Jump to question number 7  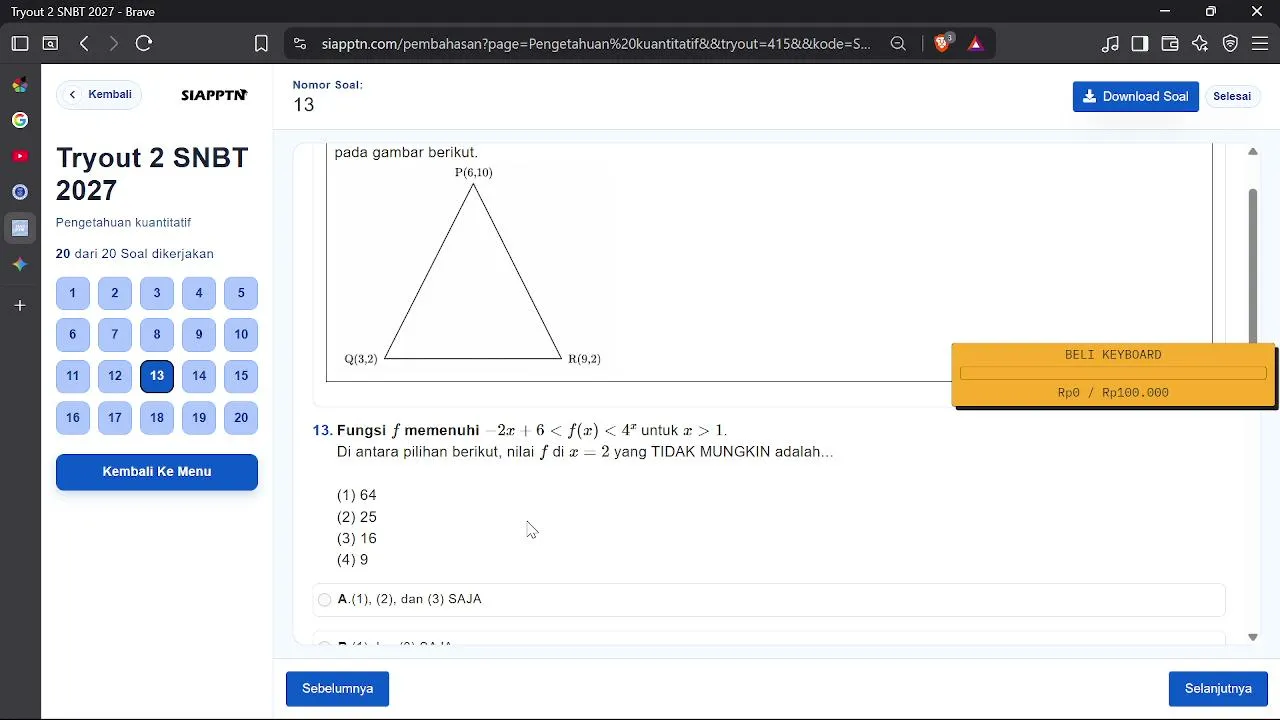(x=115, y=335)
